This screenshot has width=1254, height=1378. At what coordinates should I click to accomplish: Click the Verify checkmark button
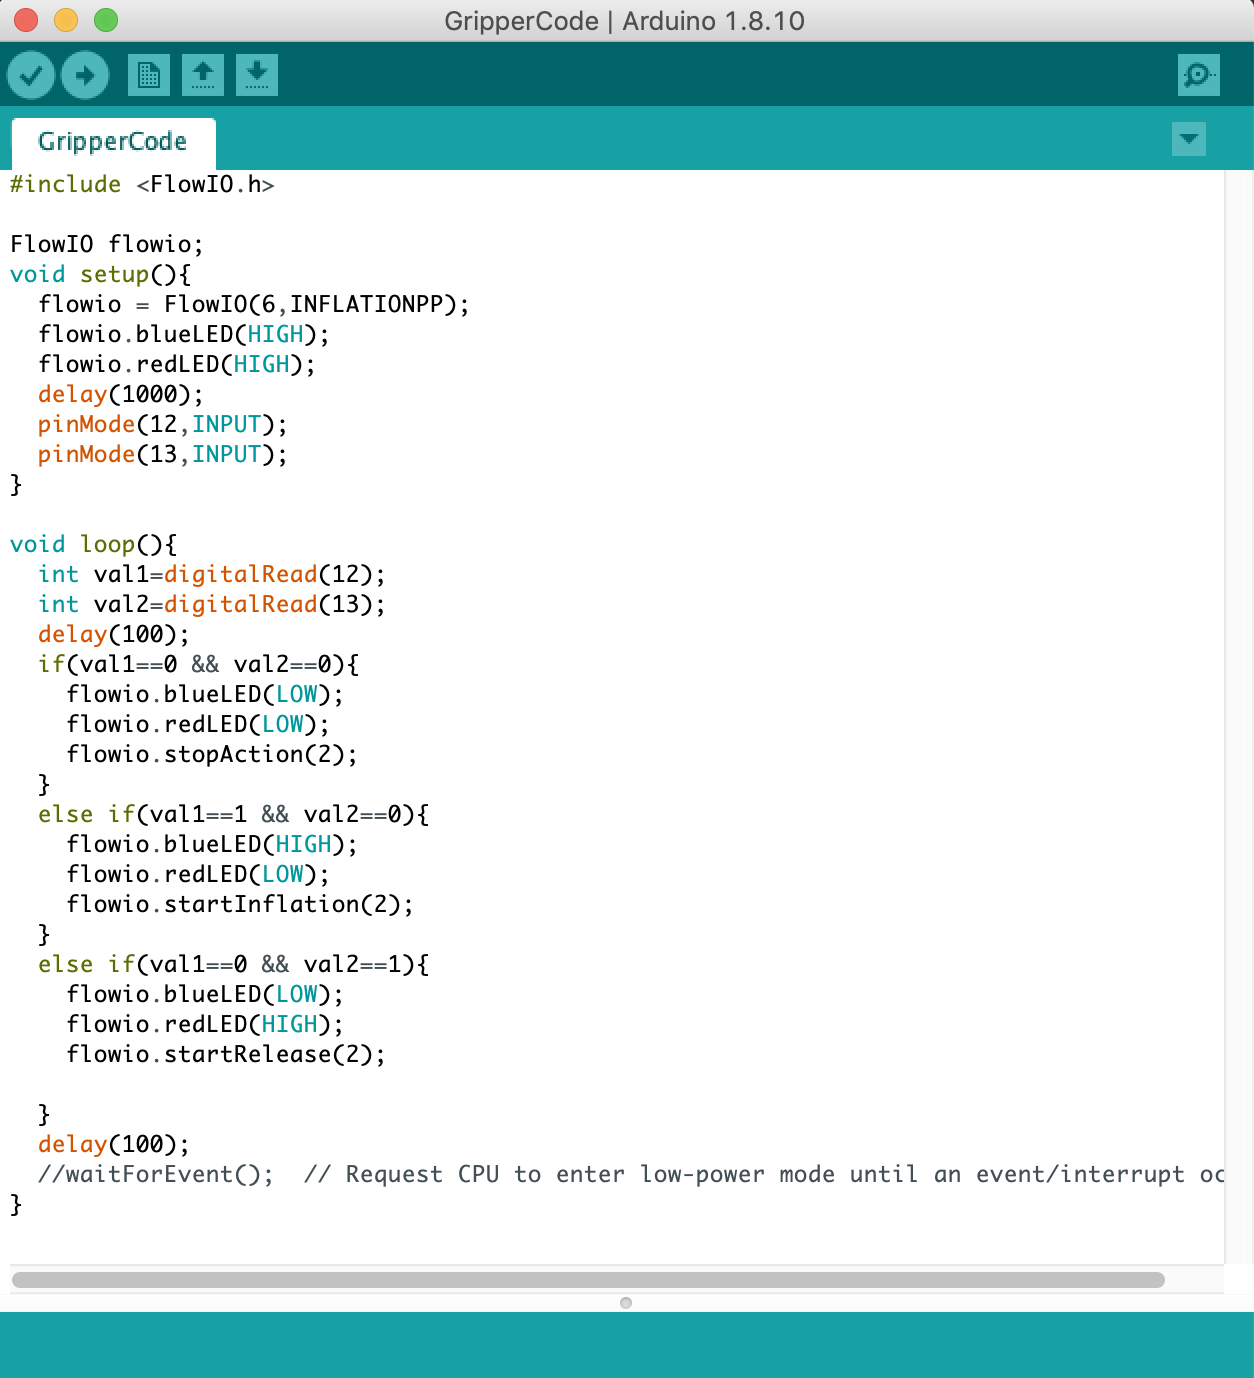tap(31, 75)
